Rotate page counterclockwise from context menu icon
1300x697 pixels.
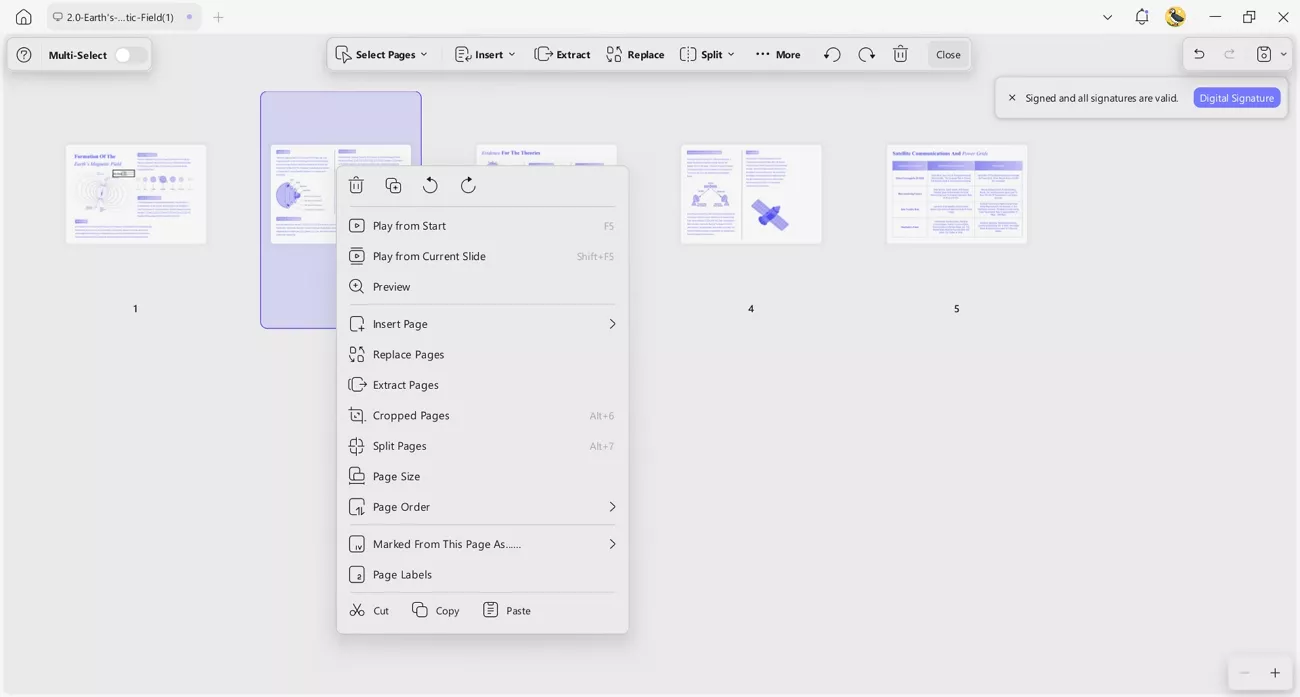430,185
